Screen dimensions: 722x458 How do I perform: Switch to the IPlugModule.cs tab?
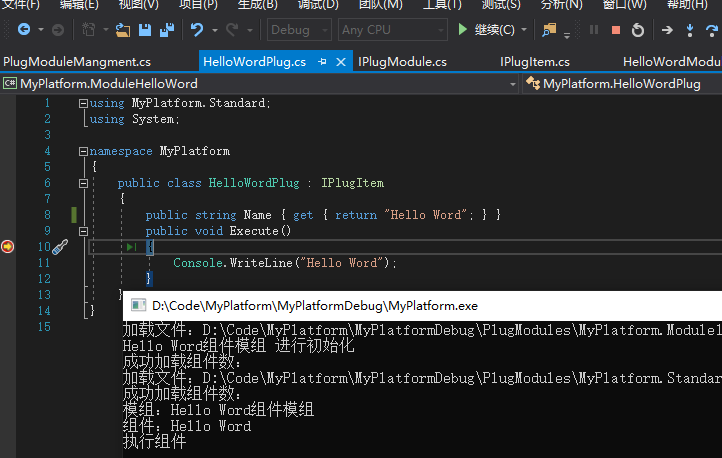pyautogui.click(x=402, y=62)
